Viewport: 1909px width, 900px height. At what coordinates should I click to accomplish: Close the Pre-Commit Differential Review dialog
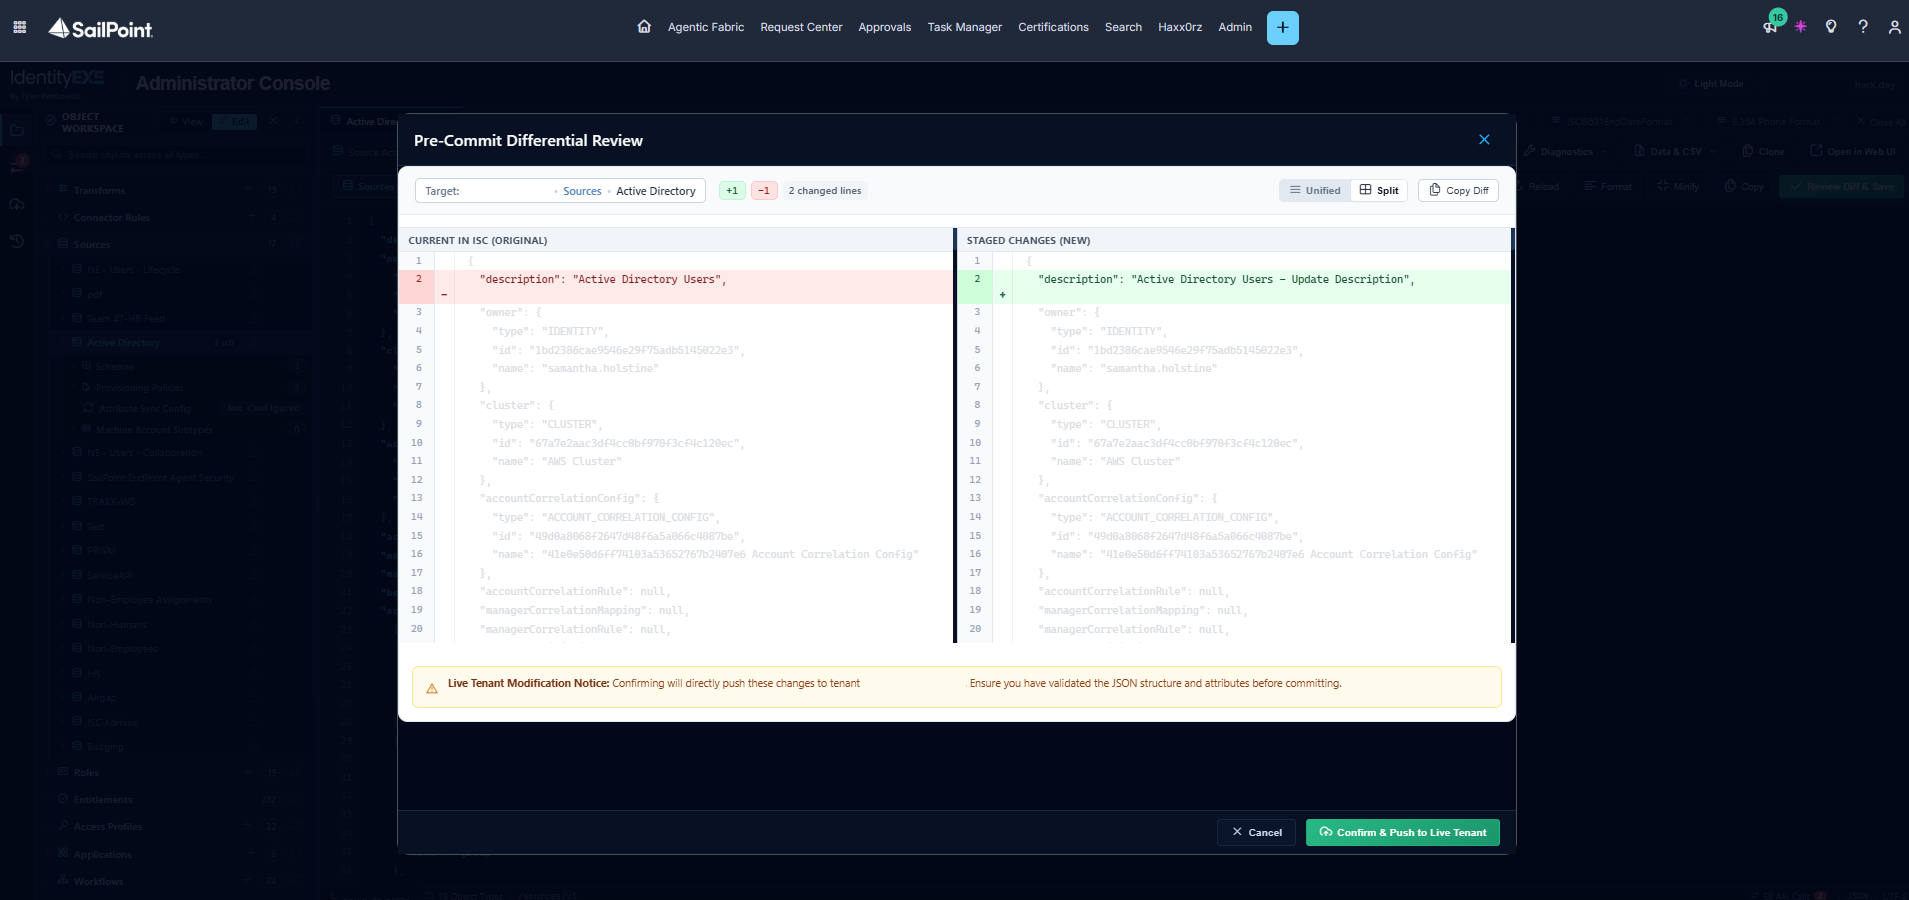coord(1484,140)
